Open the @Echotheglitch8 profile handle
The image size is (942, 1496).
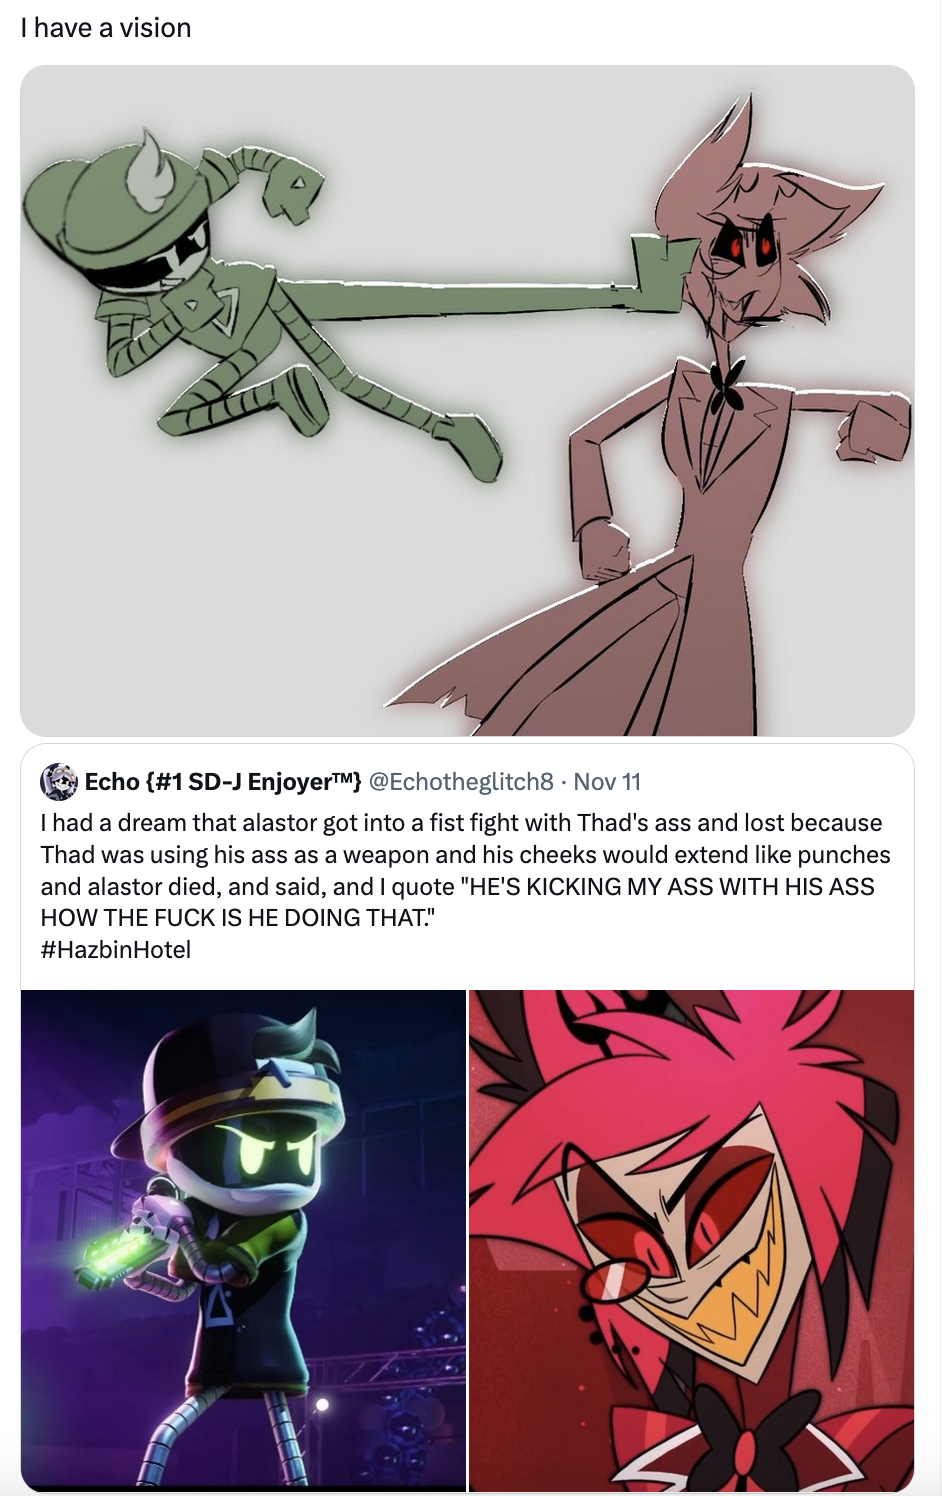click(x=461, y=782)
